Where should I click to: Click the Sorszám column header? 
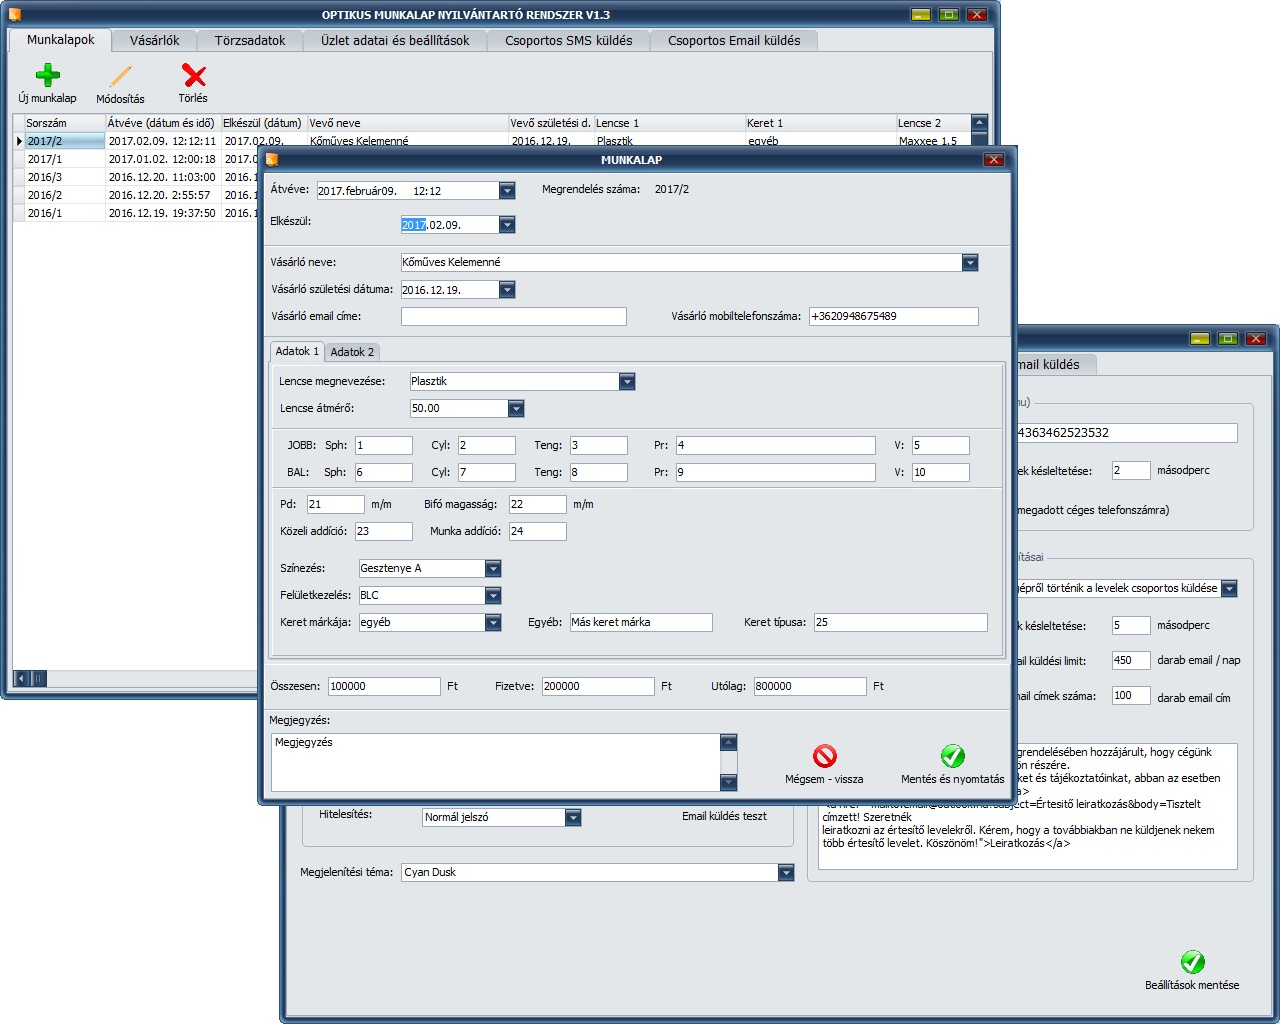click(65, 123)
